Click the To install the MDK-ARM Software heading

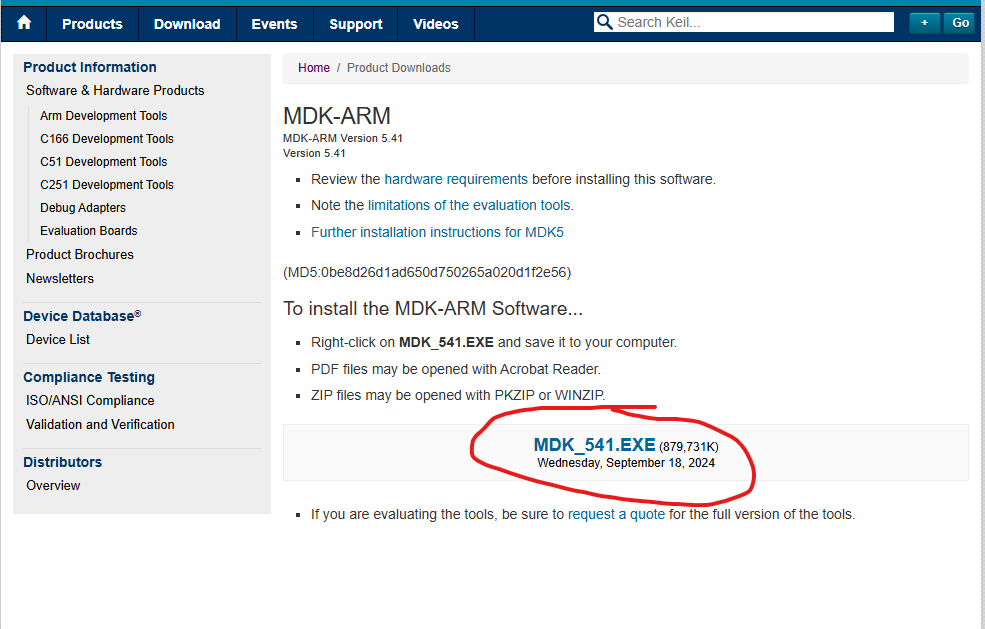pos(433,309)
